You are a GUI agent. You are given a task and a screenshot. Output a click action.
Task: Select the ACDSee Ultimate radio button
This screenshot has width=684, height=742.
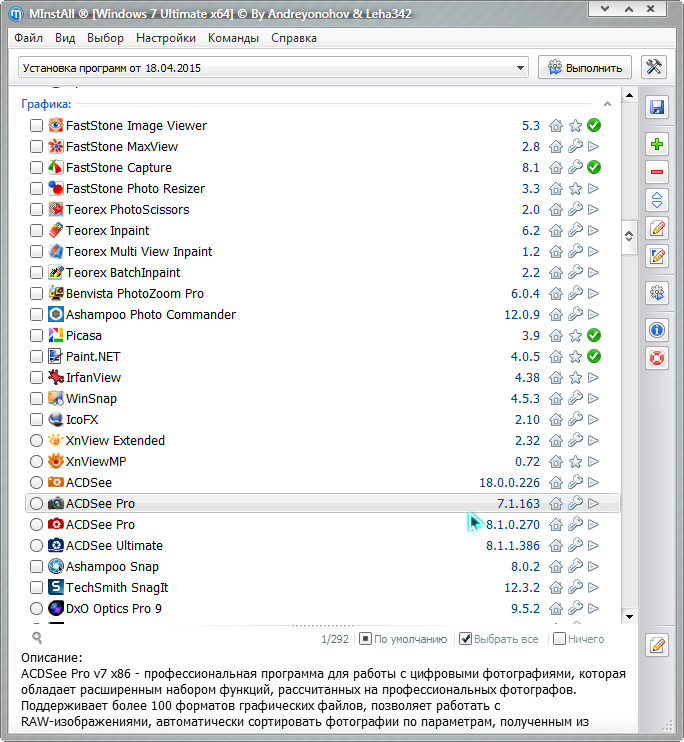pos(36,546)
